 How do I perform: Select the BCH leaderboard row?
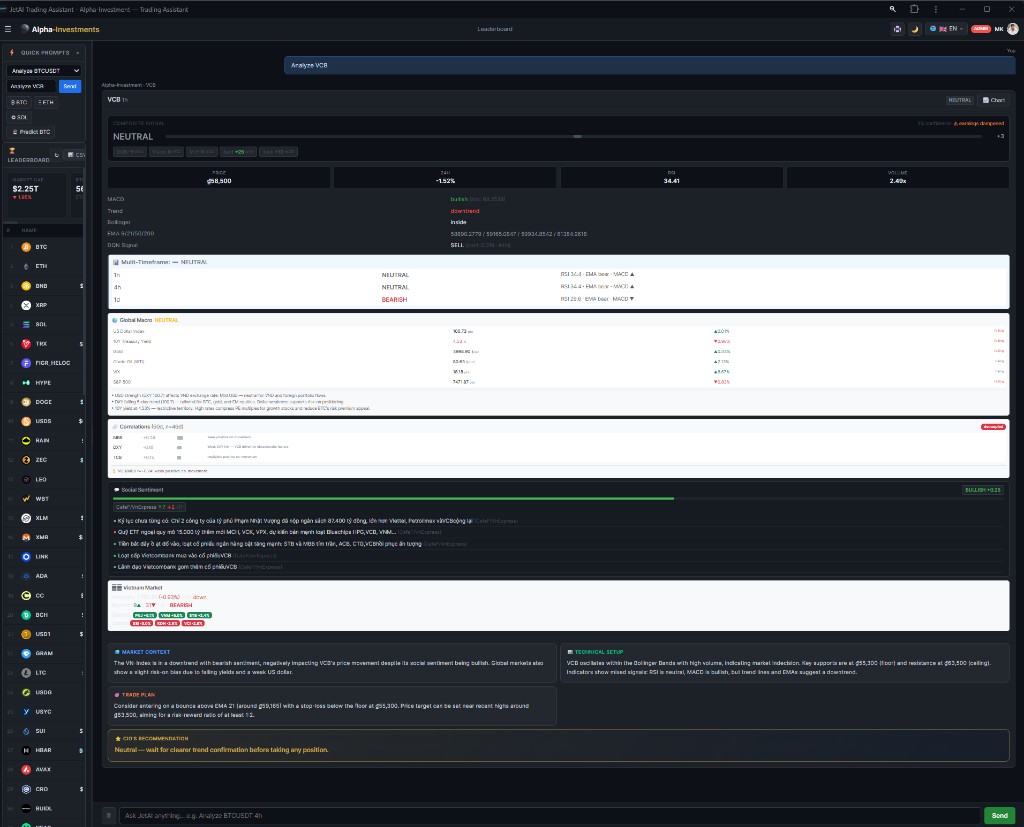click(x=43, y=615)
